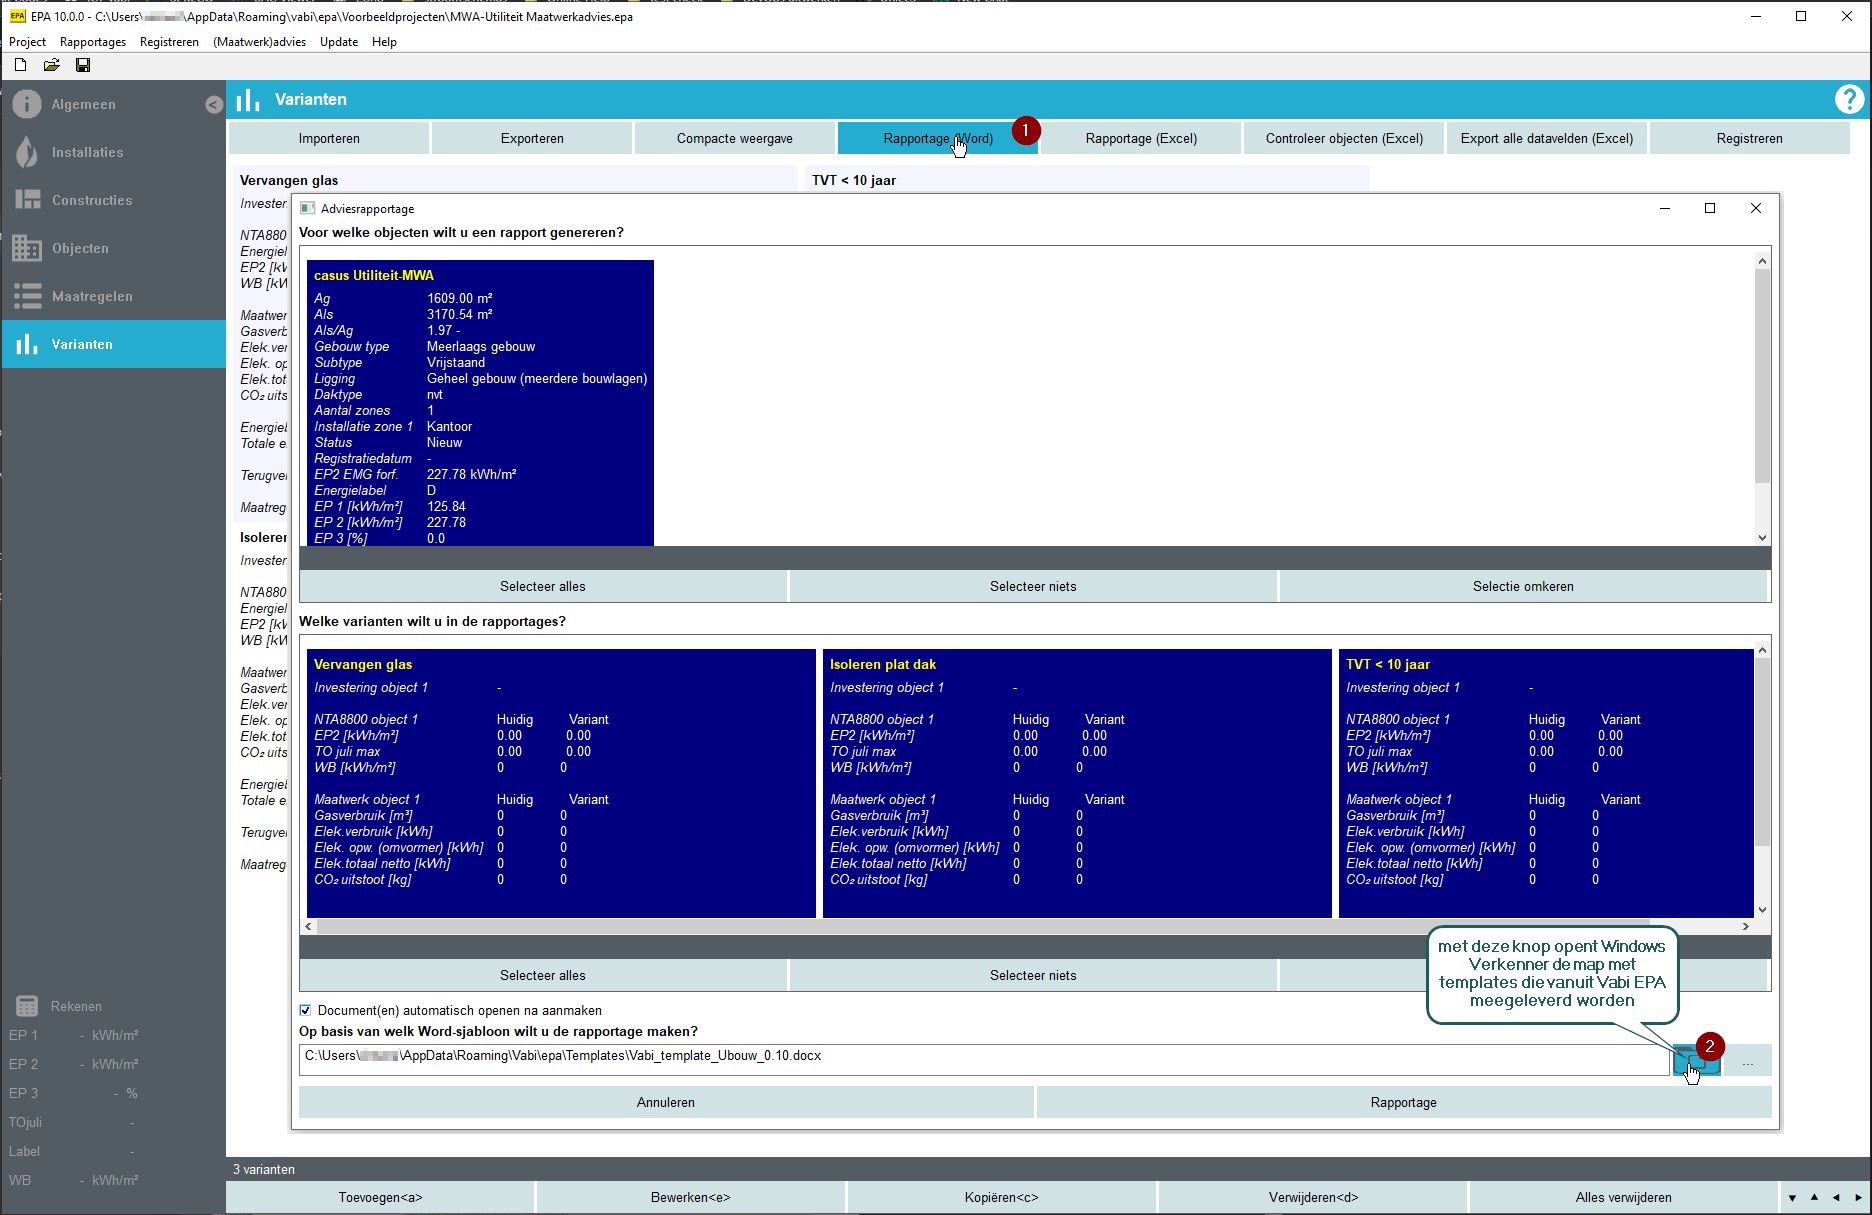The width and height of the screenshot is (1872, 1215).
Task: Collapse the left sidebar with arrow button
Action: click(x=213, y=104)
